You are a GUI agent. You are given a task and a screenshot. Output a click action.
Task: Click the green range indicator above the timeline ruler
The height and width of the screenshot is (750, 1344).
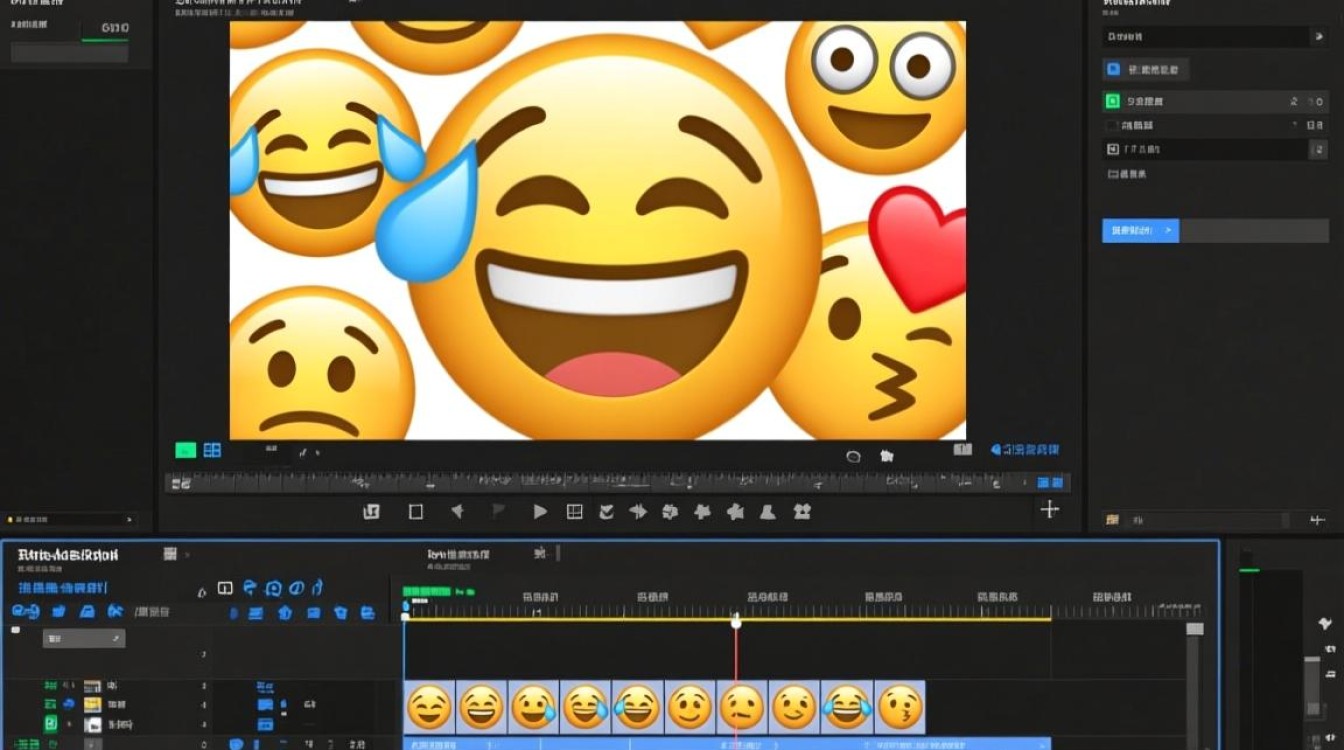point(427,592)
